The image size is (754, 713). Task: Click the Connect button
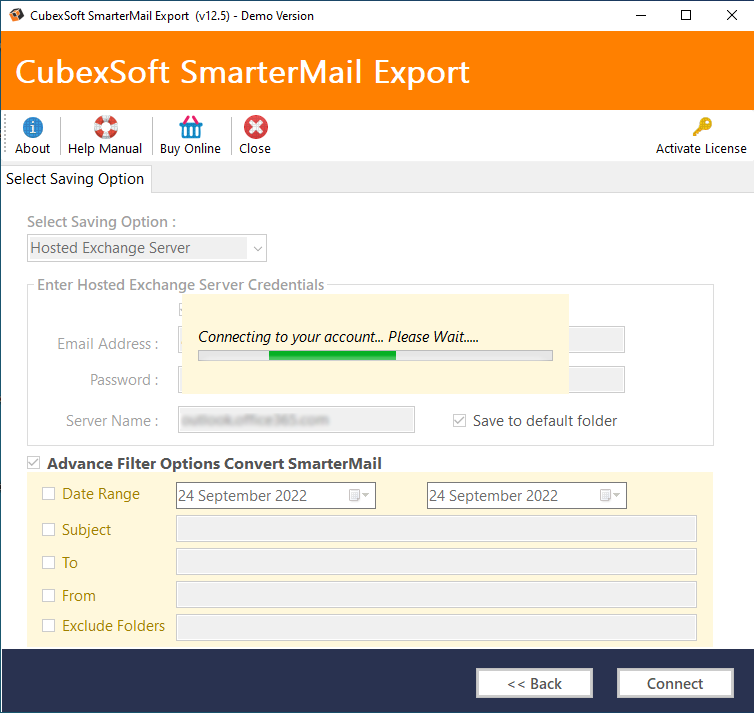(675, 683)
